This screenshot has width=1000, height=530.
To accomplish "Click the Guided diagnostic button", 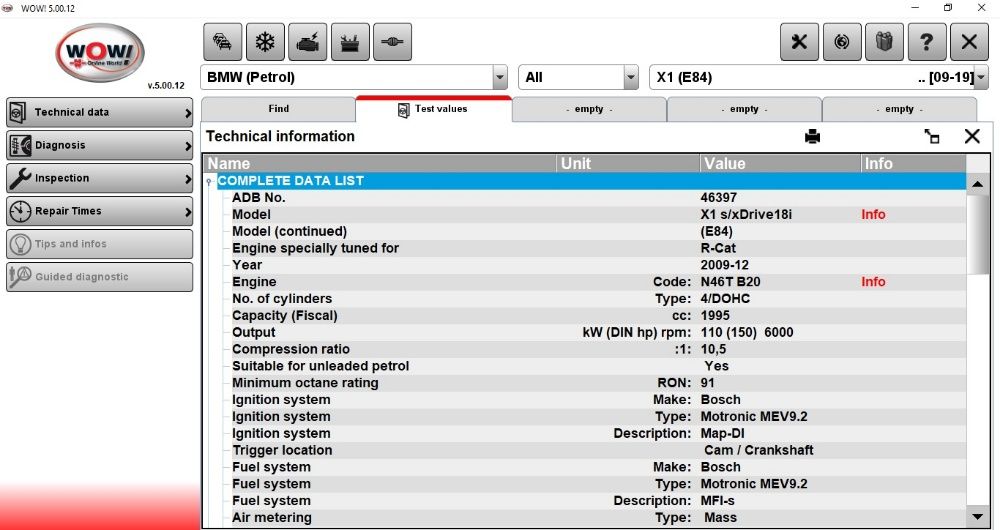I will click(99, 277).
